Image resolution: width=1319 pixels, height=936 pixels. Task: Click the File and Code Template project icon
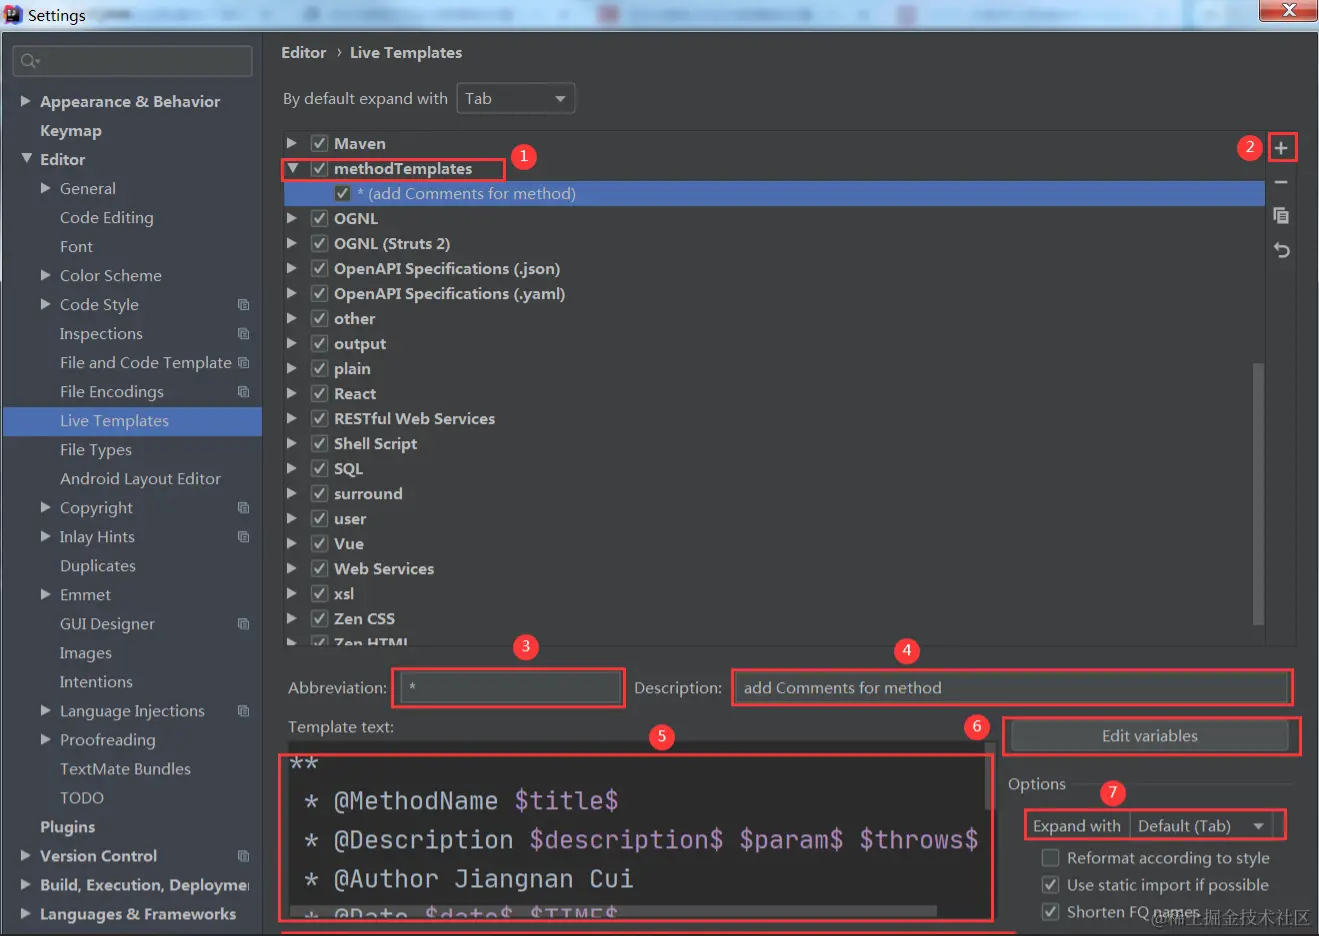[x=243, y=362]
